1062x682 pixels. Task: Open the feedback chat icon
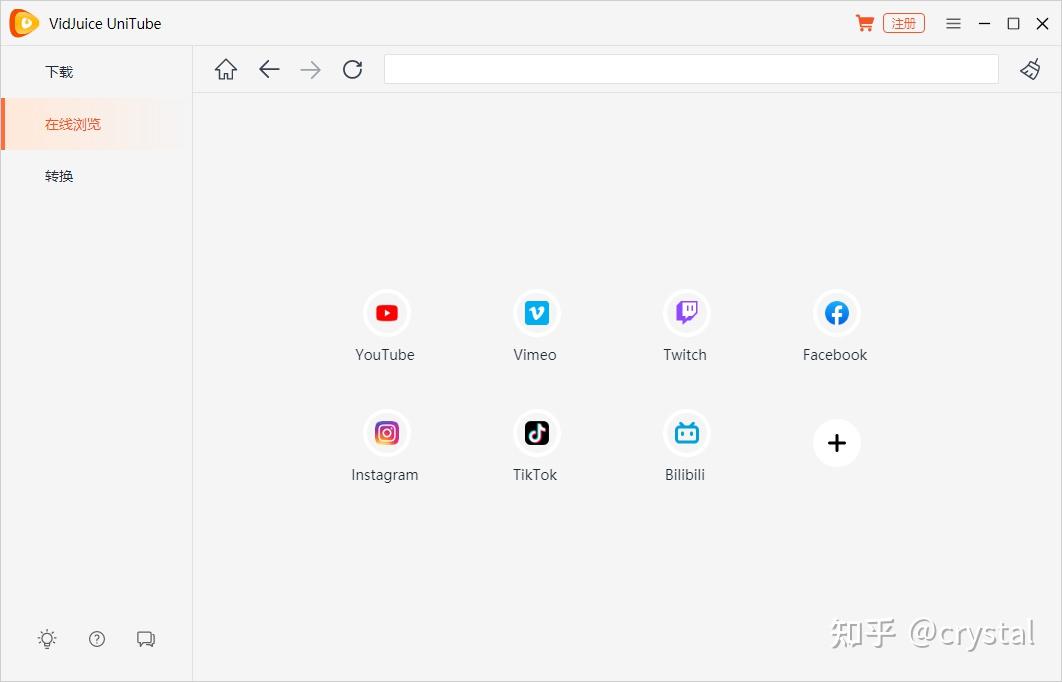(146, 638)
